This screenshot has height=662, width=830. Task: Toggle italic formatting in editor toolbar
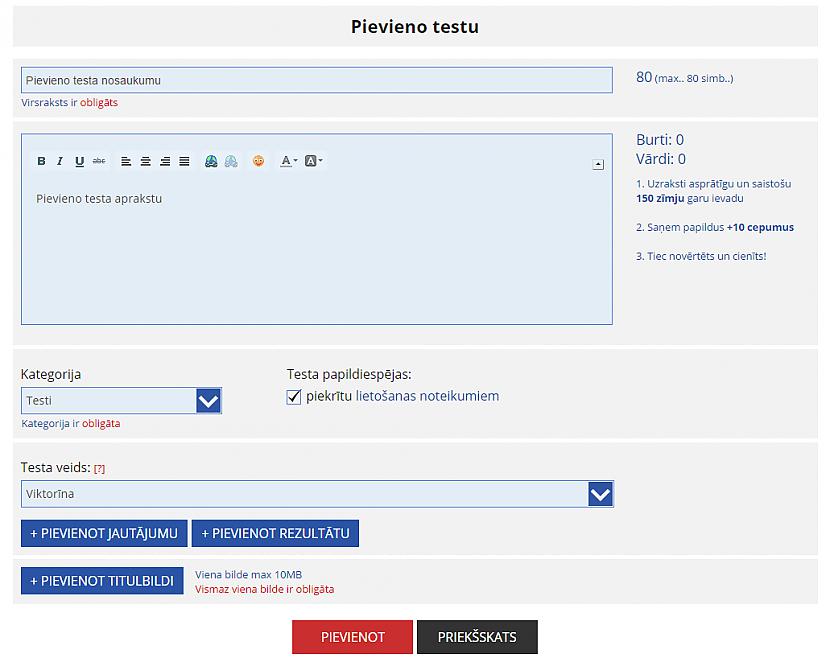pos(60,161)
